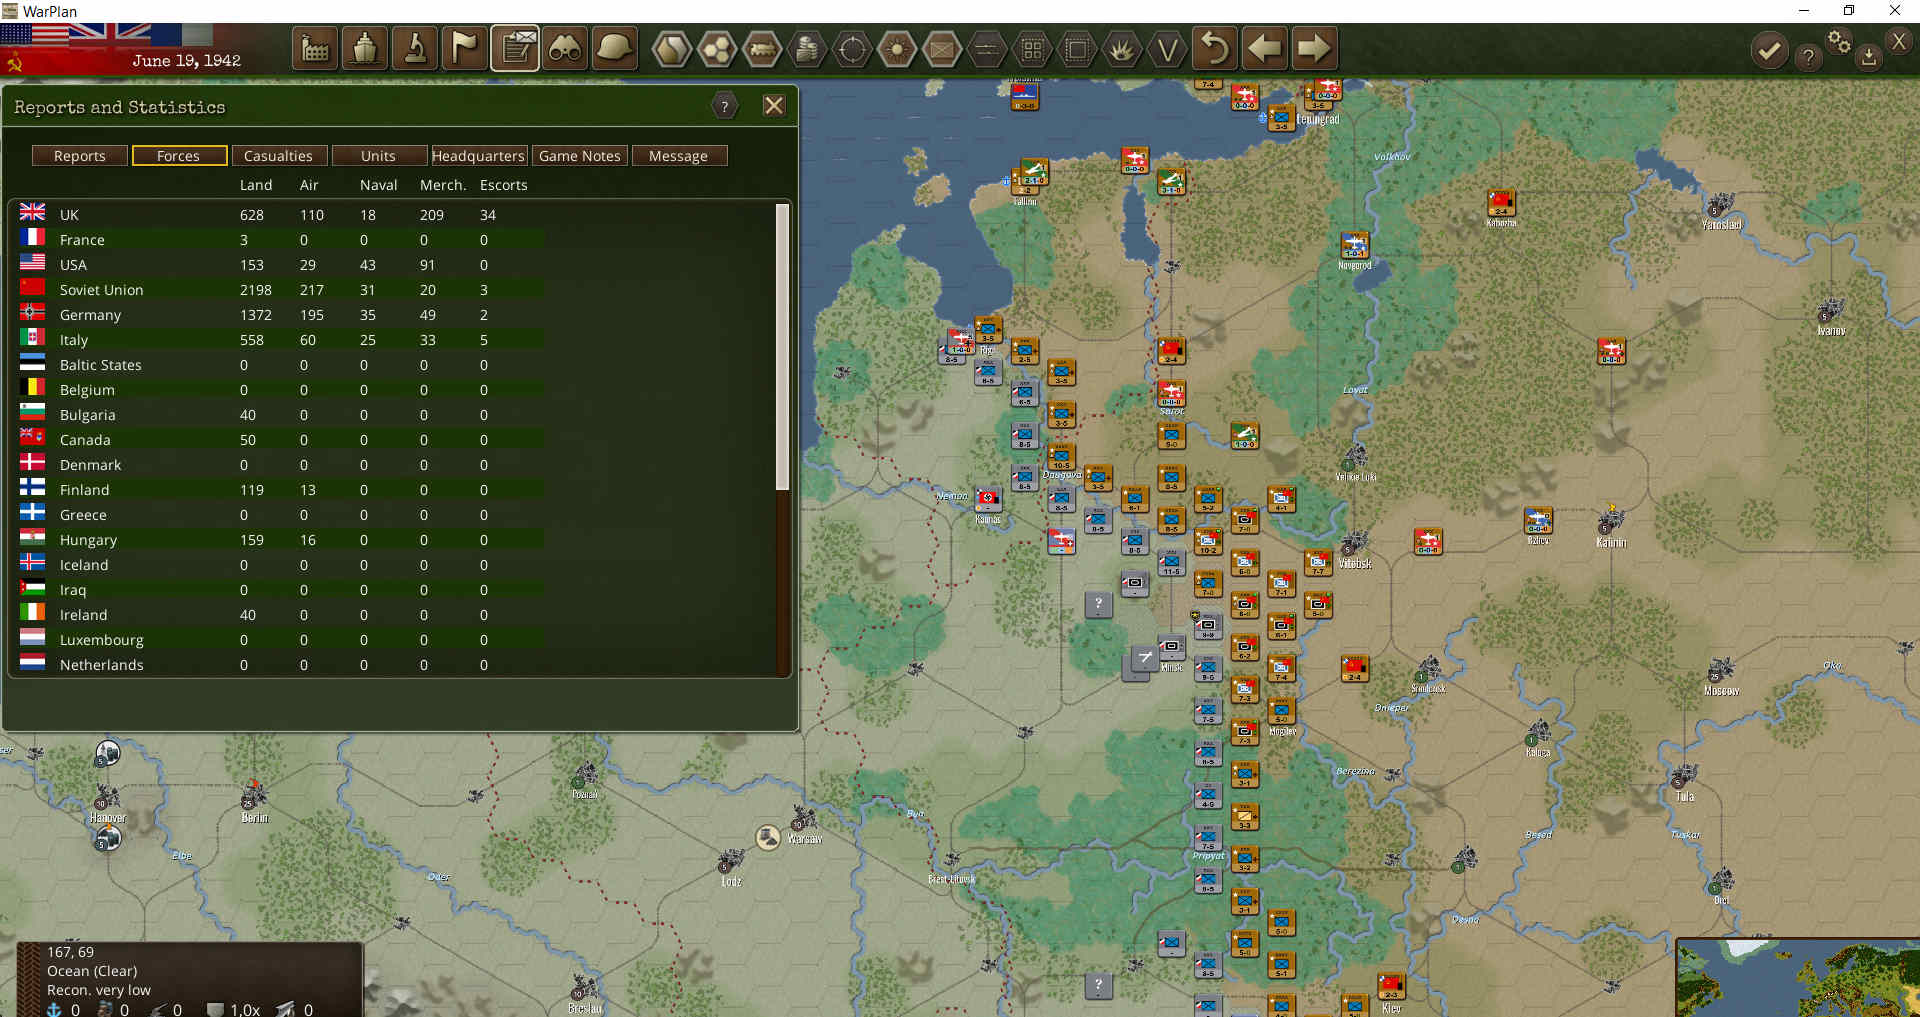Switch to the Reports tab
Screen dimensions: 1920x1017
tap(80, 156)
